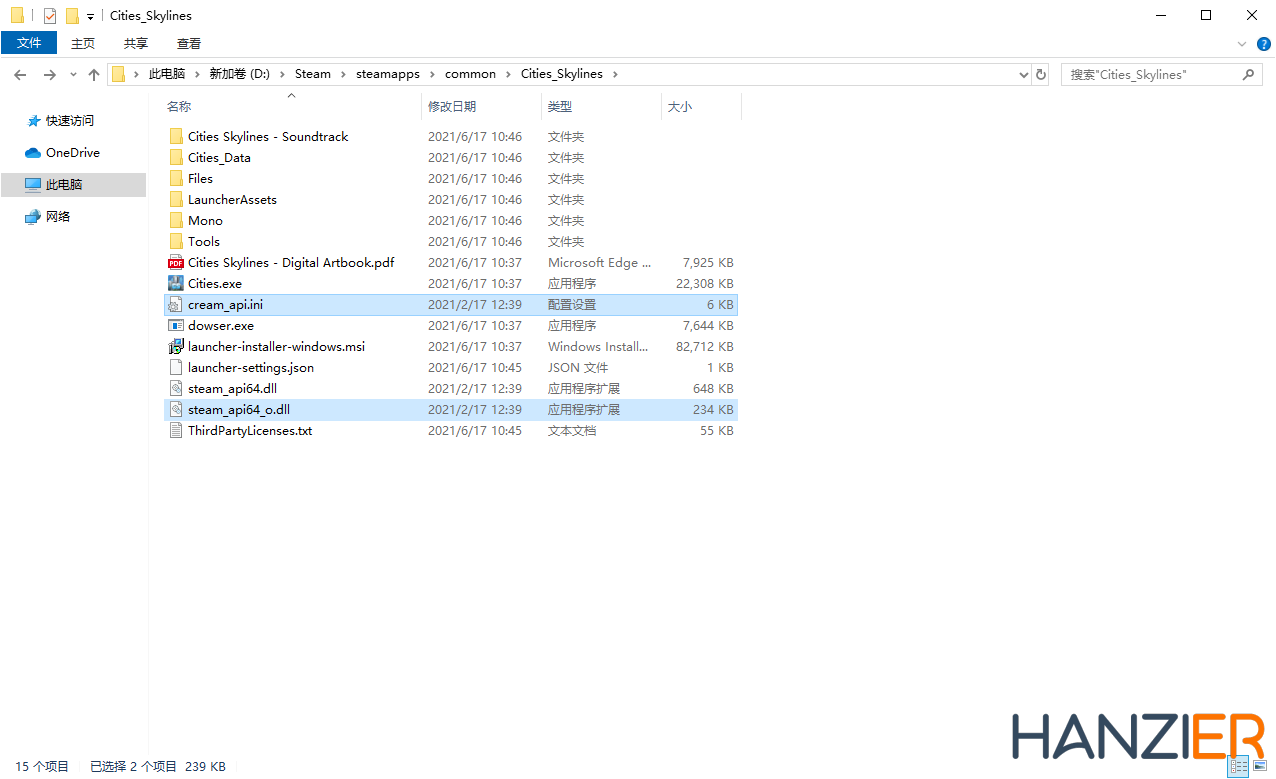Go back with the back arrow

(20, 74)
